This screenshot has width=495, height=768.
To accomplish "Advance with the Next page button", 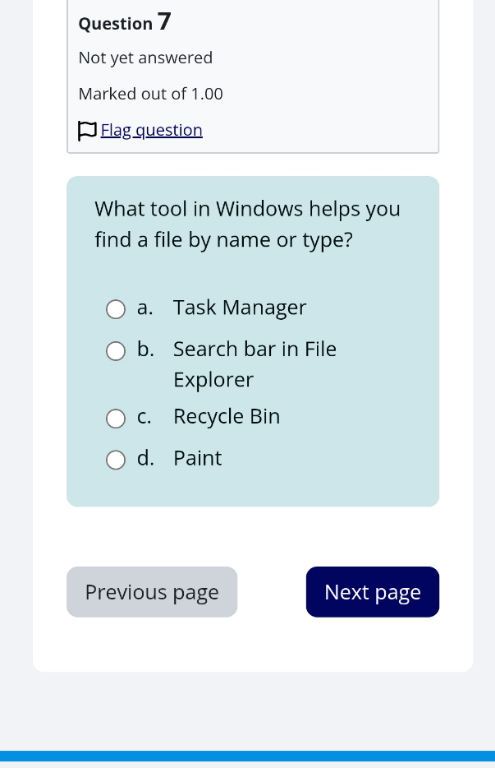I will tap(373, 592).
